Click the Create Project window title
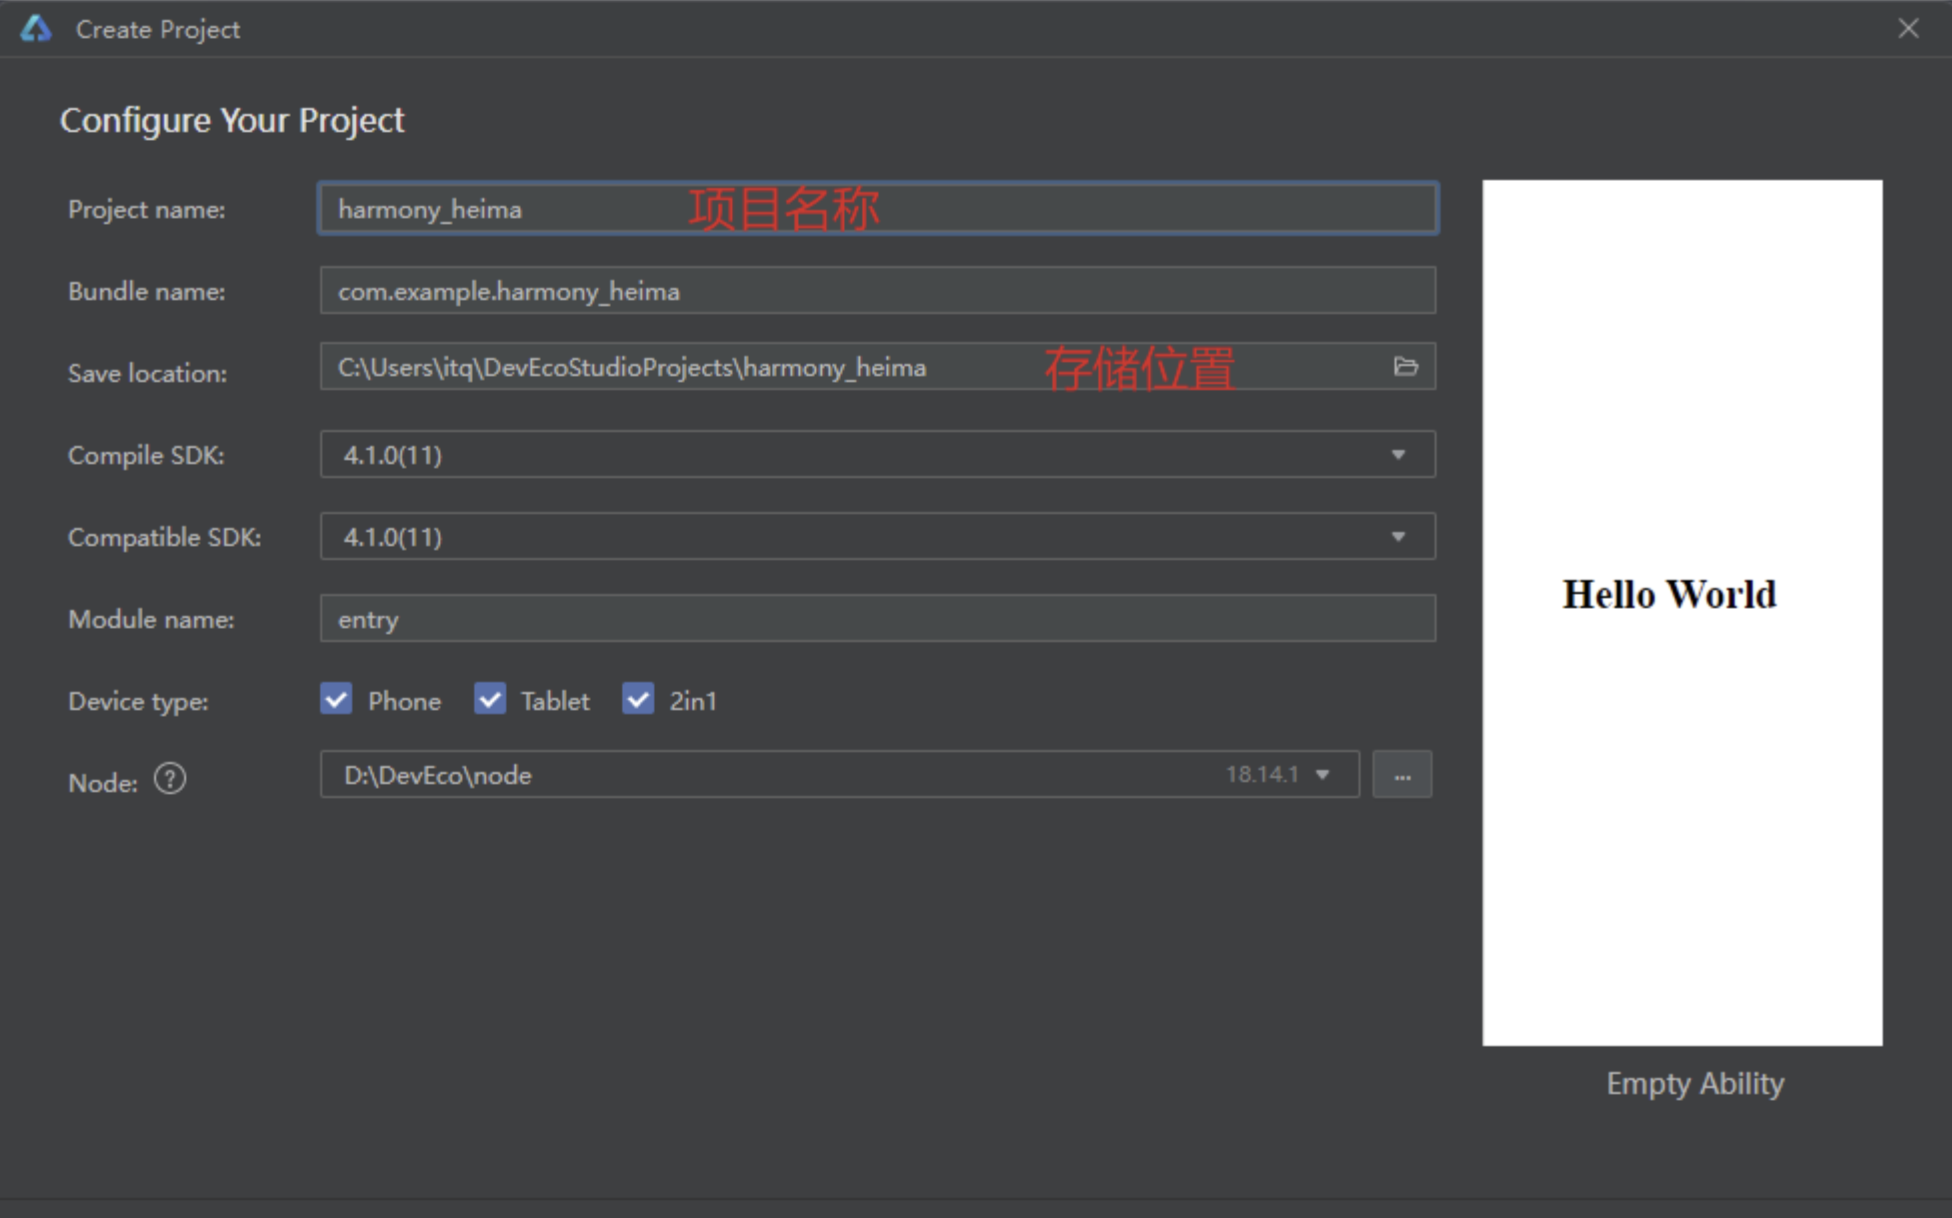Screen dimensions: 1952x1218 (158, 30)
